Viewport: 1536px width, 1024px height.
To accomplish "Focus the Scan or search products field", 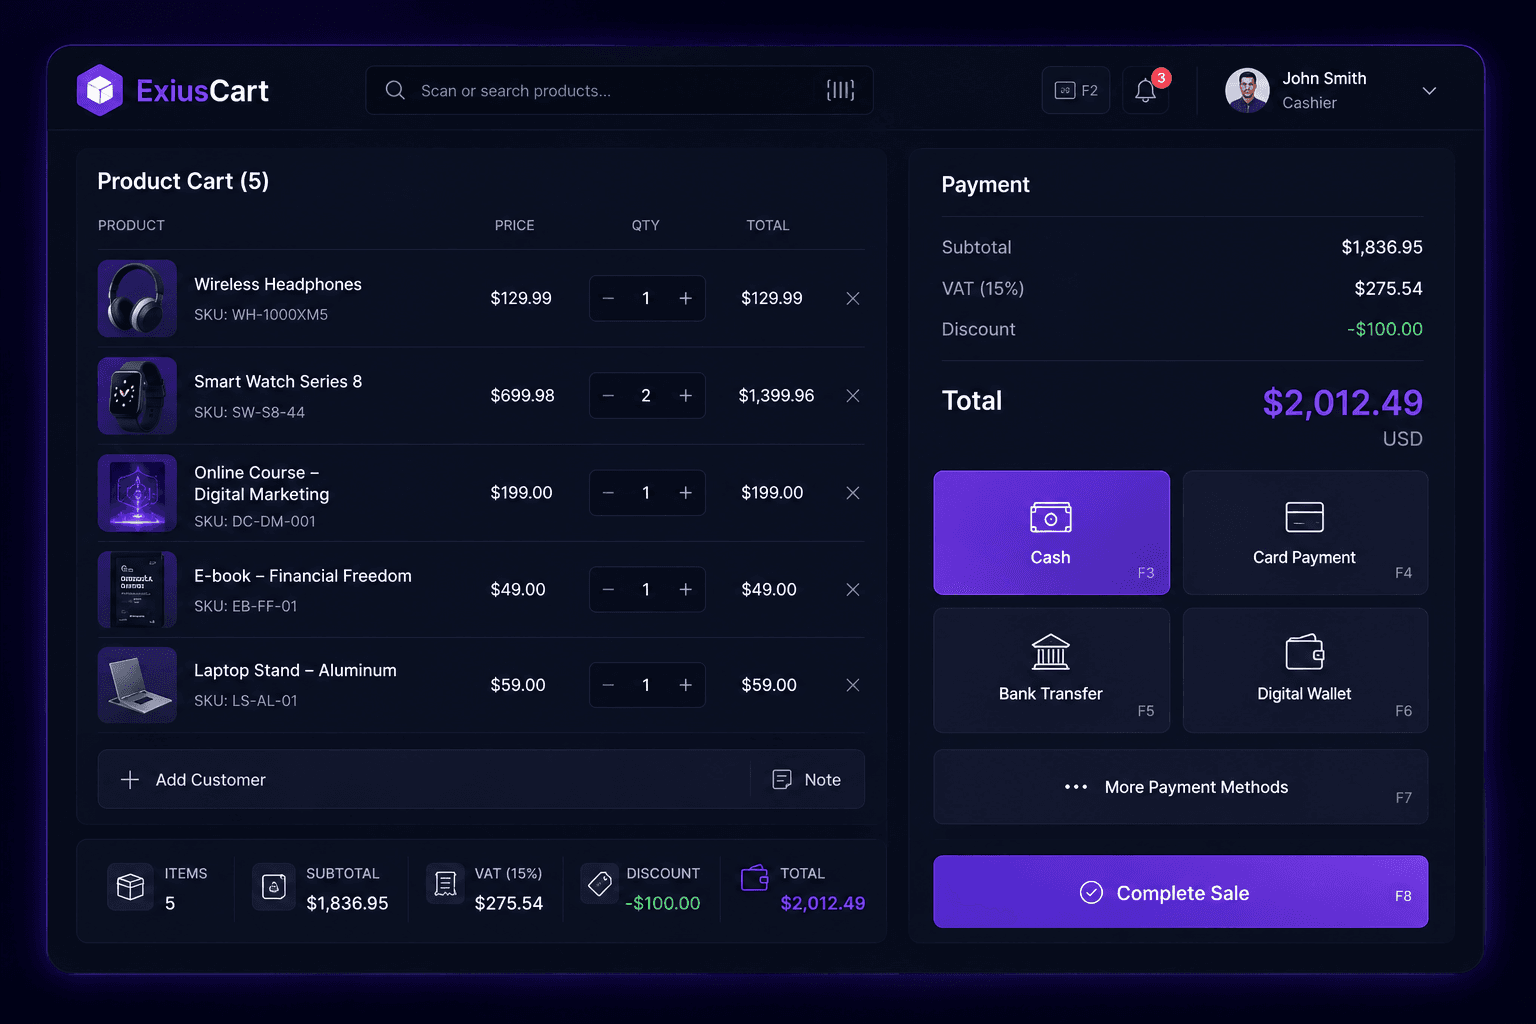I will 619,90.
